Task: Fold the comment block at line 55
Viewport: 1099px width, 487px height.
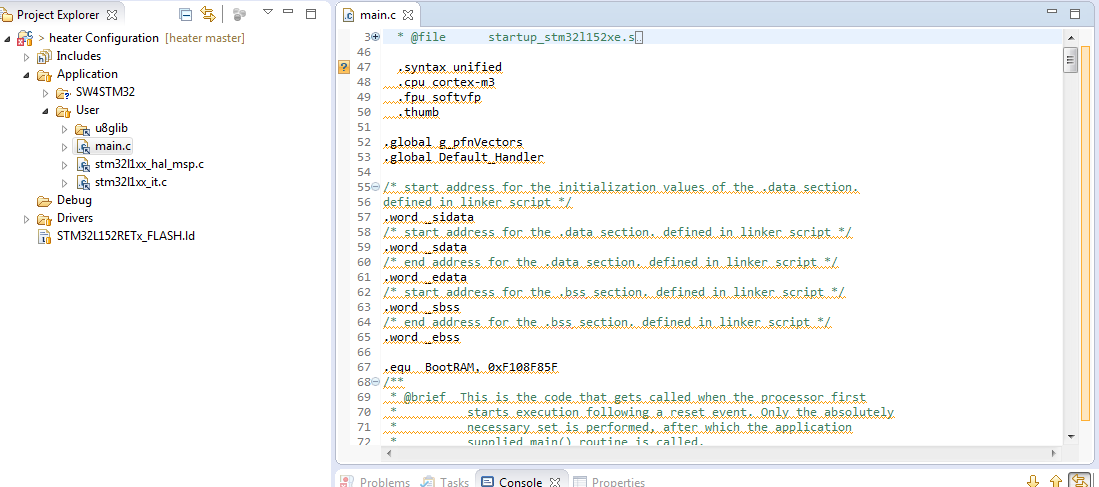Action: click(375, 187)
